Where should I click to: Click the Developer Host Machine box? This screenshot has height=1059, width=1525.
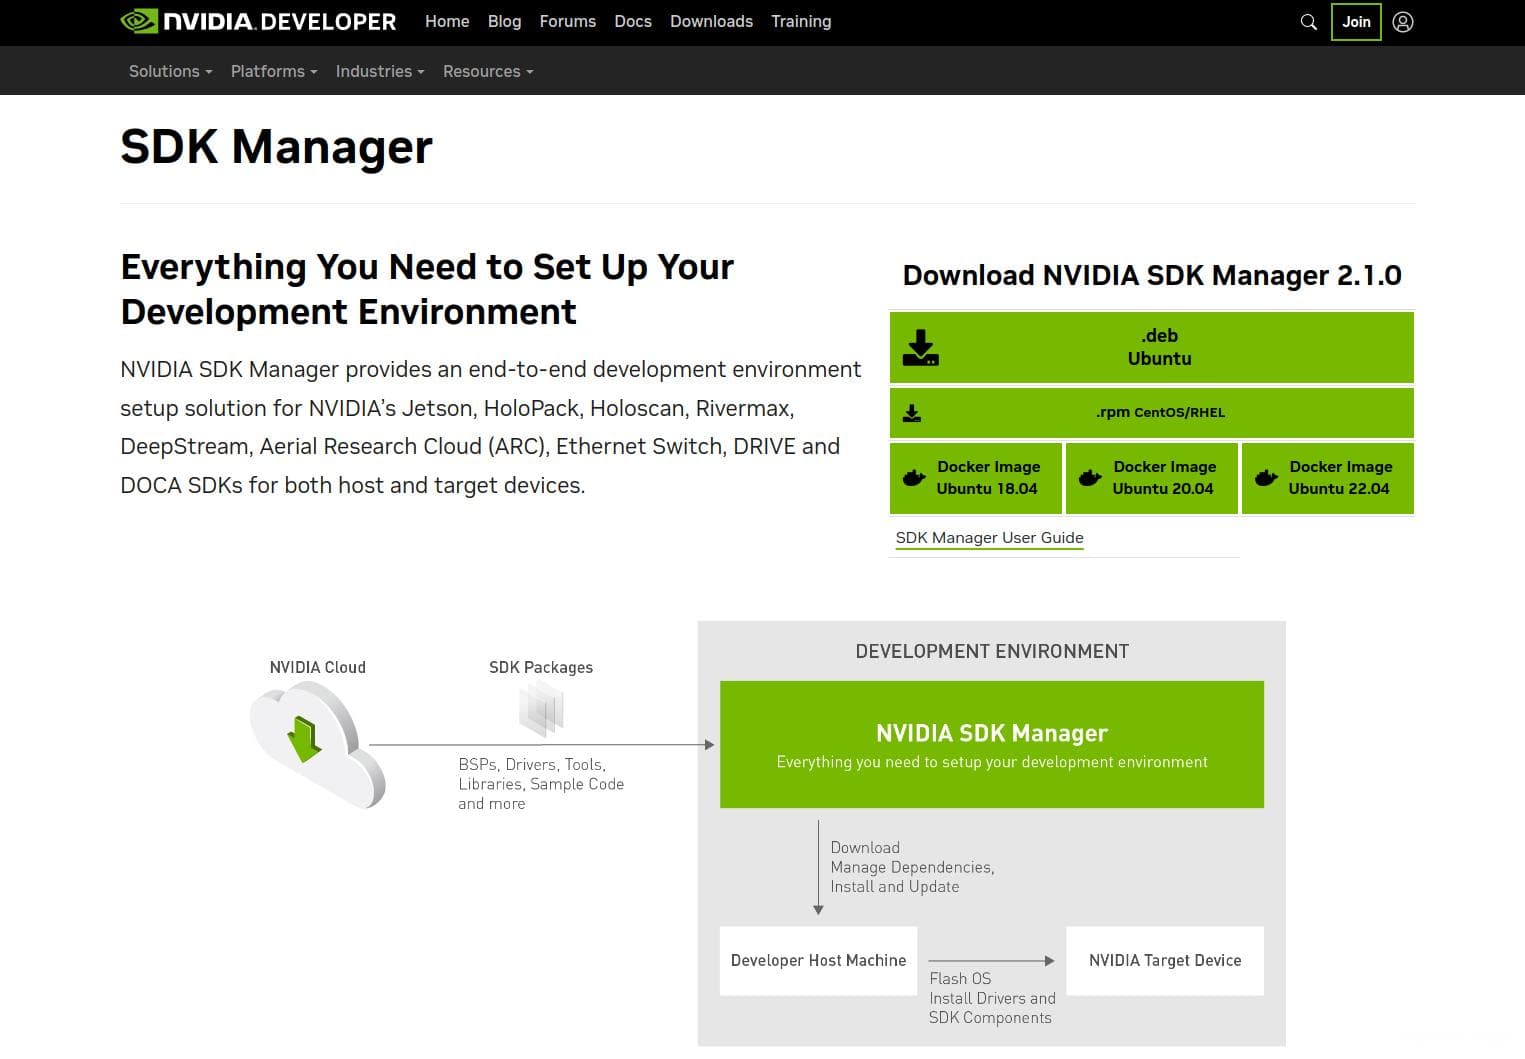[x=818, y=960]
